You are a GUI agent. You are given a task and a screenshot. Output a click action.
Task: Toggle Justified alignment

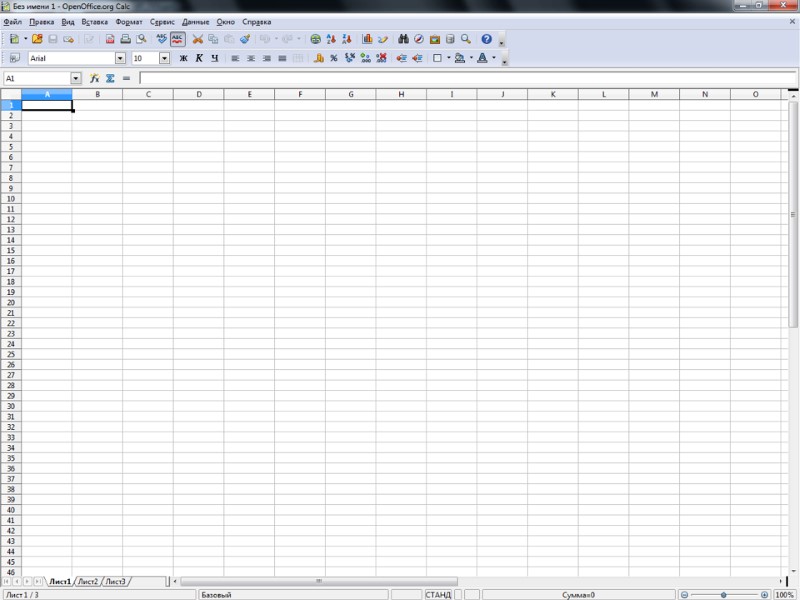point(282,58)
